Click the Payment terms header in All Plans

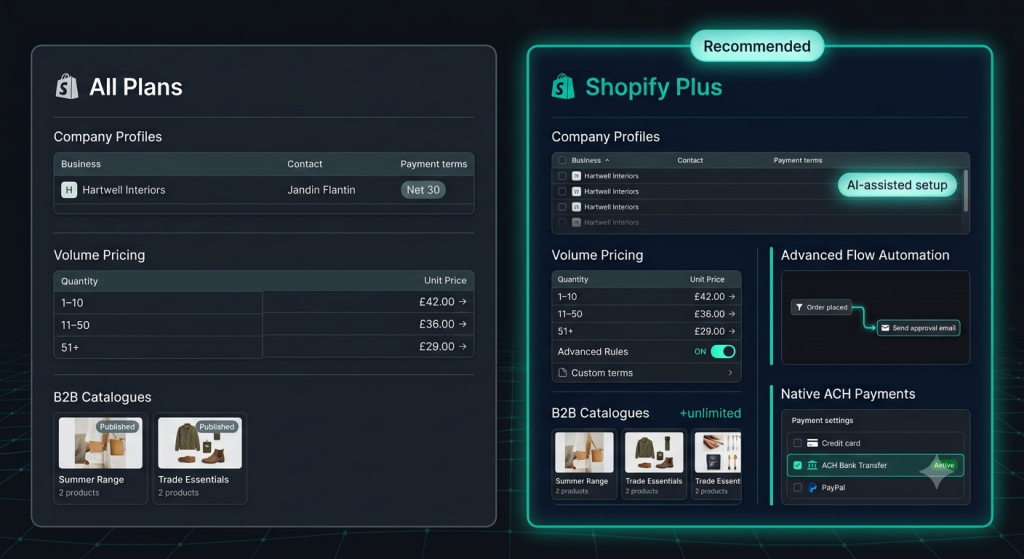(434, 164)
